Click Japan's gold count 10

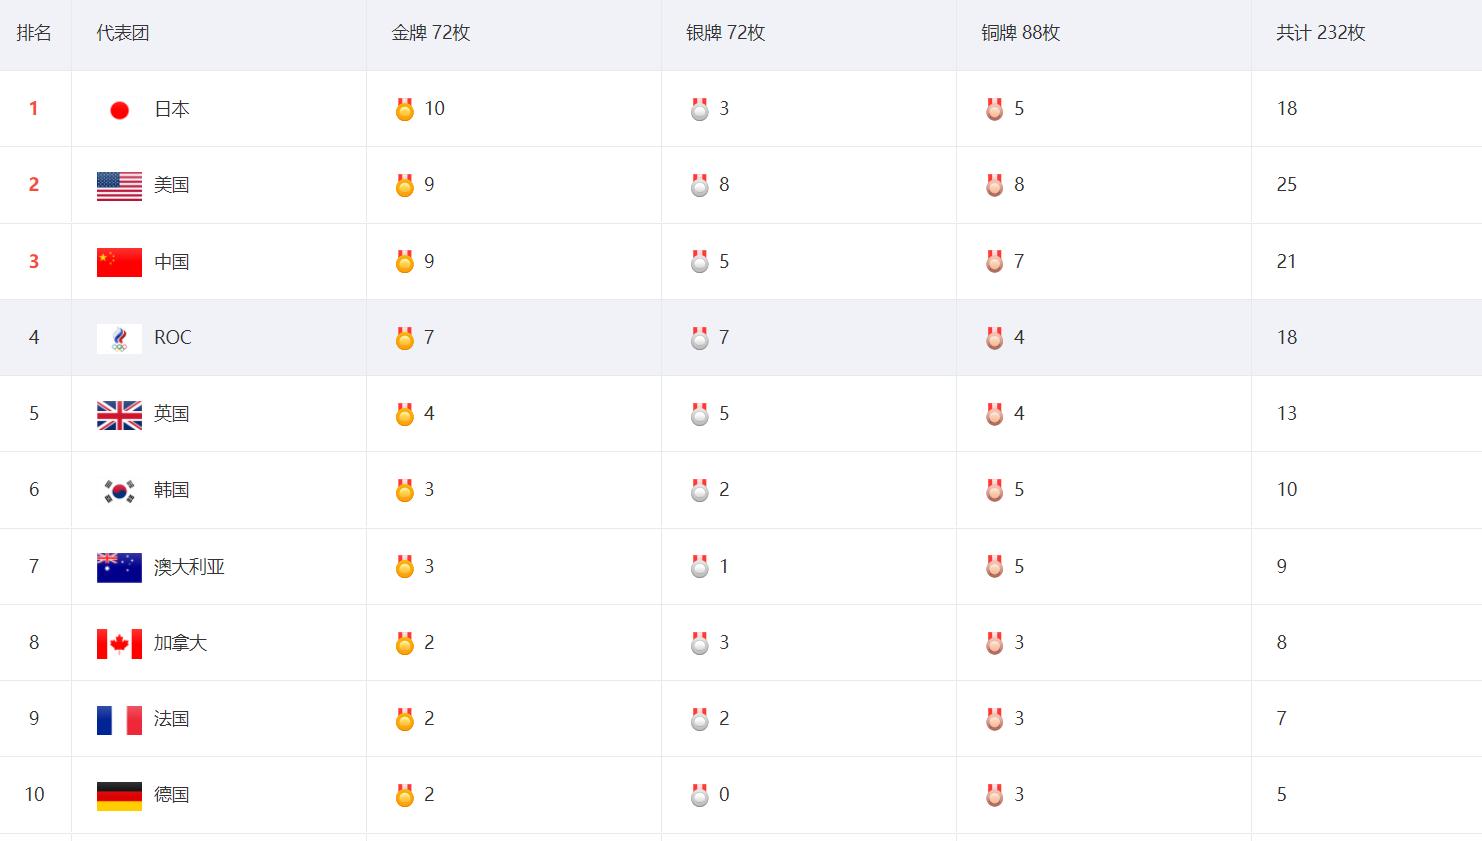[x=435, y=108]
